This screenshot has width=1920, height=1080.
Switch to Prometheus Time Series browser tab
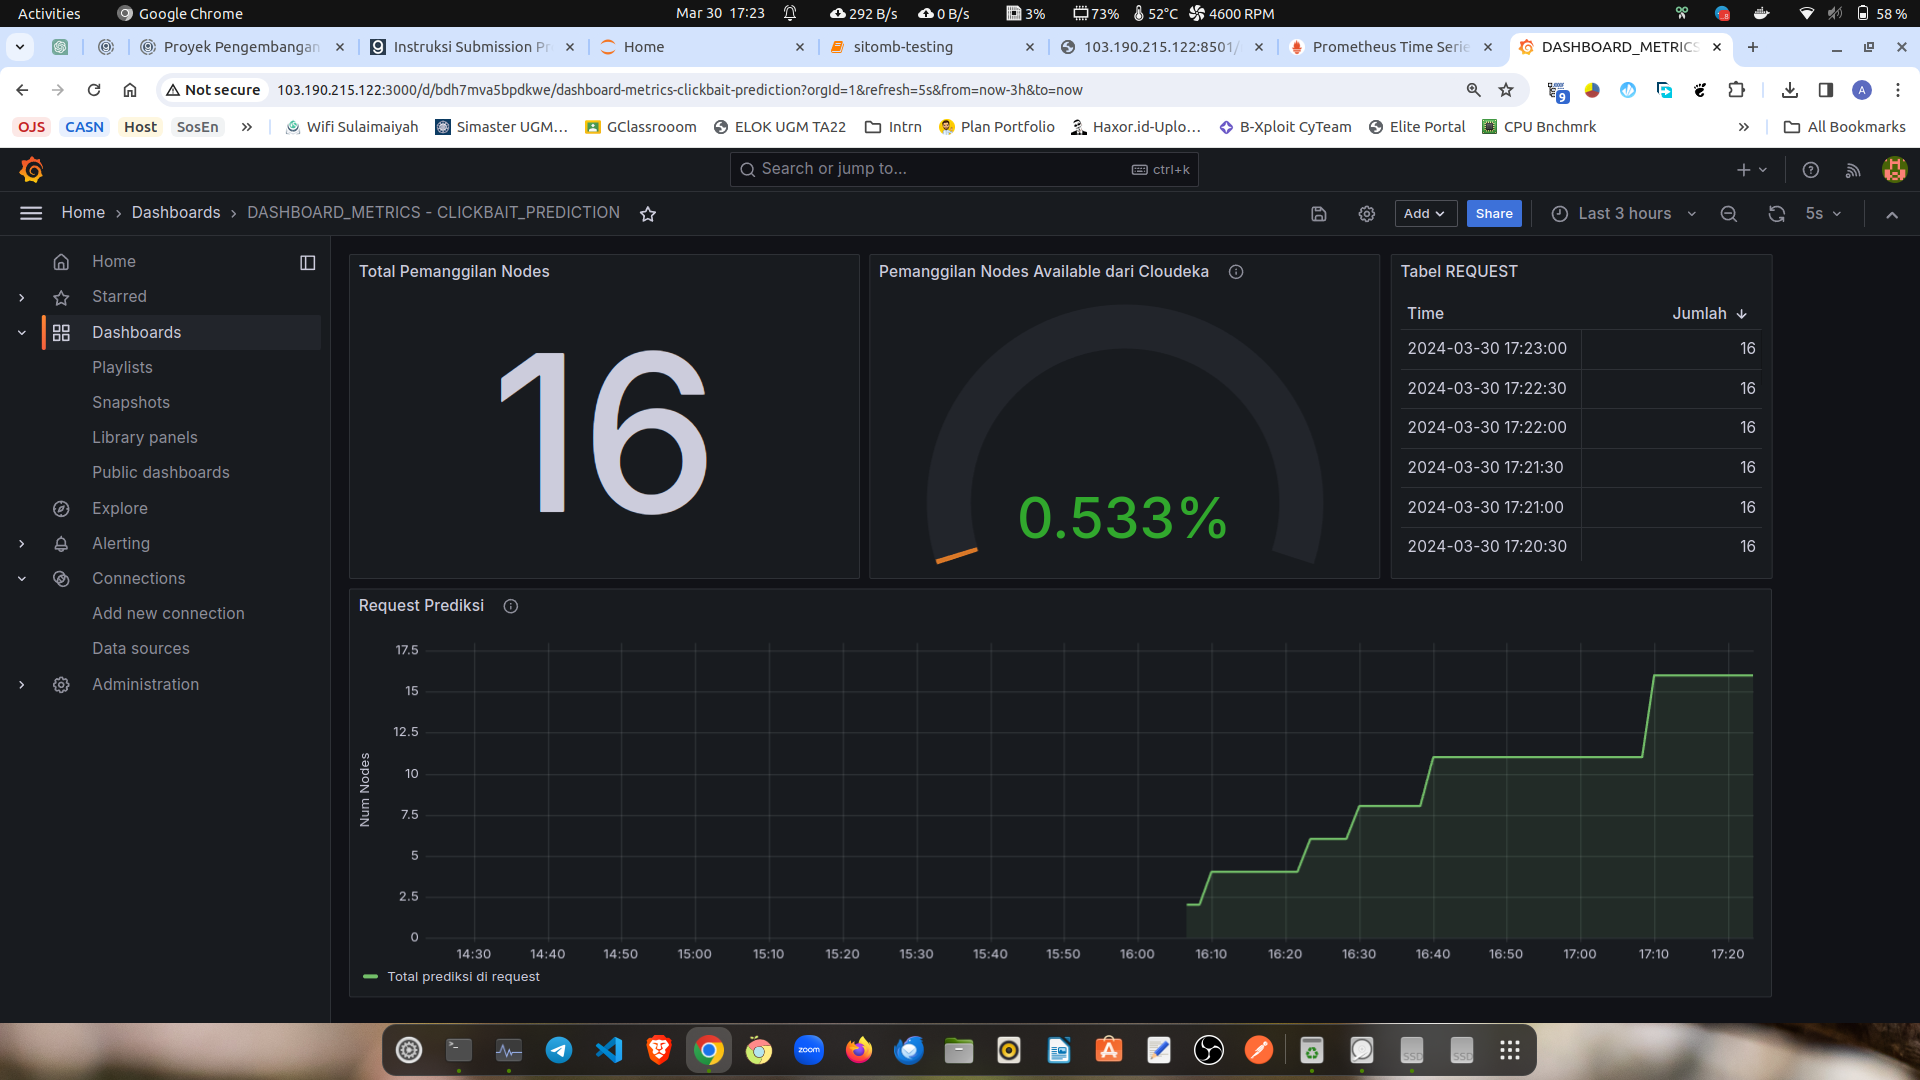(1390, 47)
